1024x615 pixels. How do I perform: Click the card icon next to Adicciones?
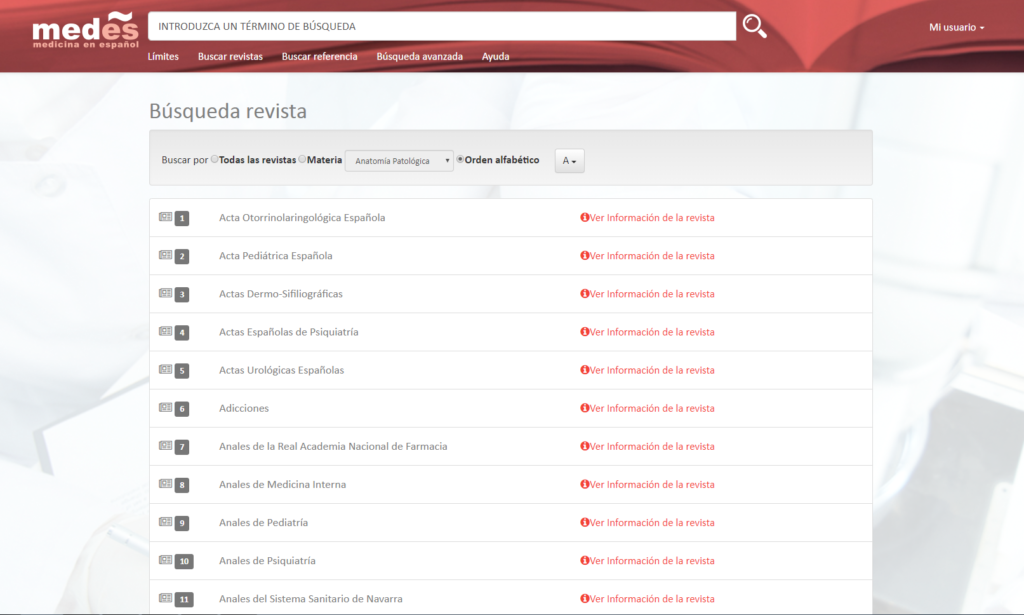click(165, 407)
